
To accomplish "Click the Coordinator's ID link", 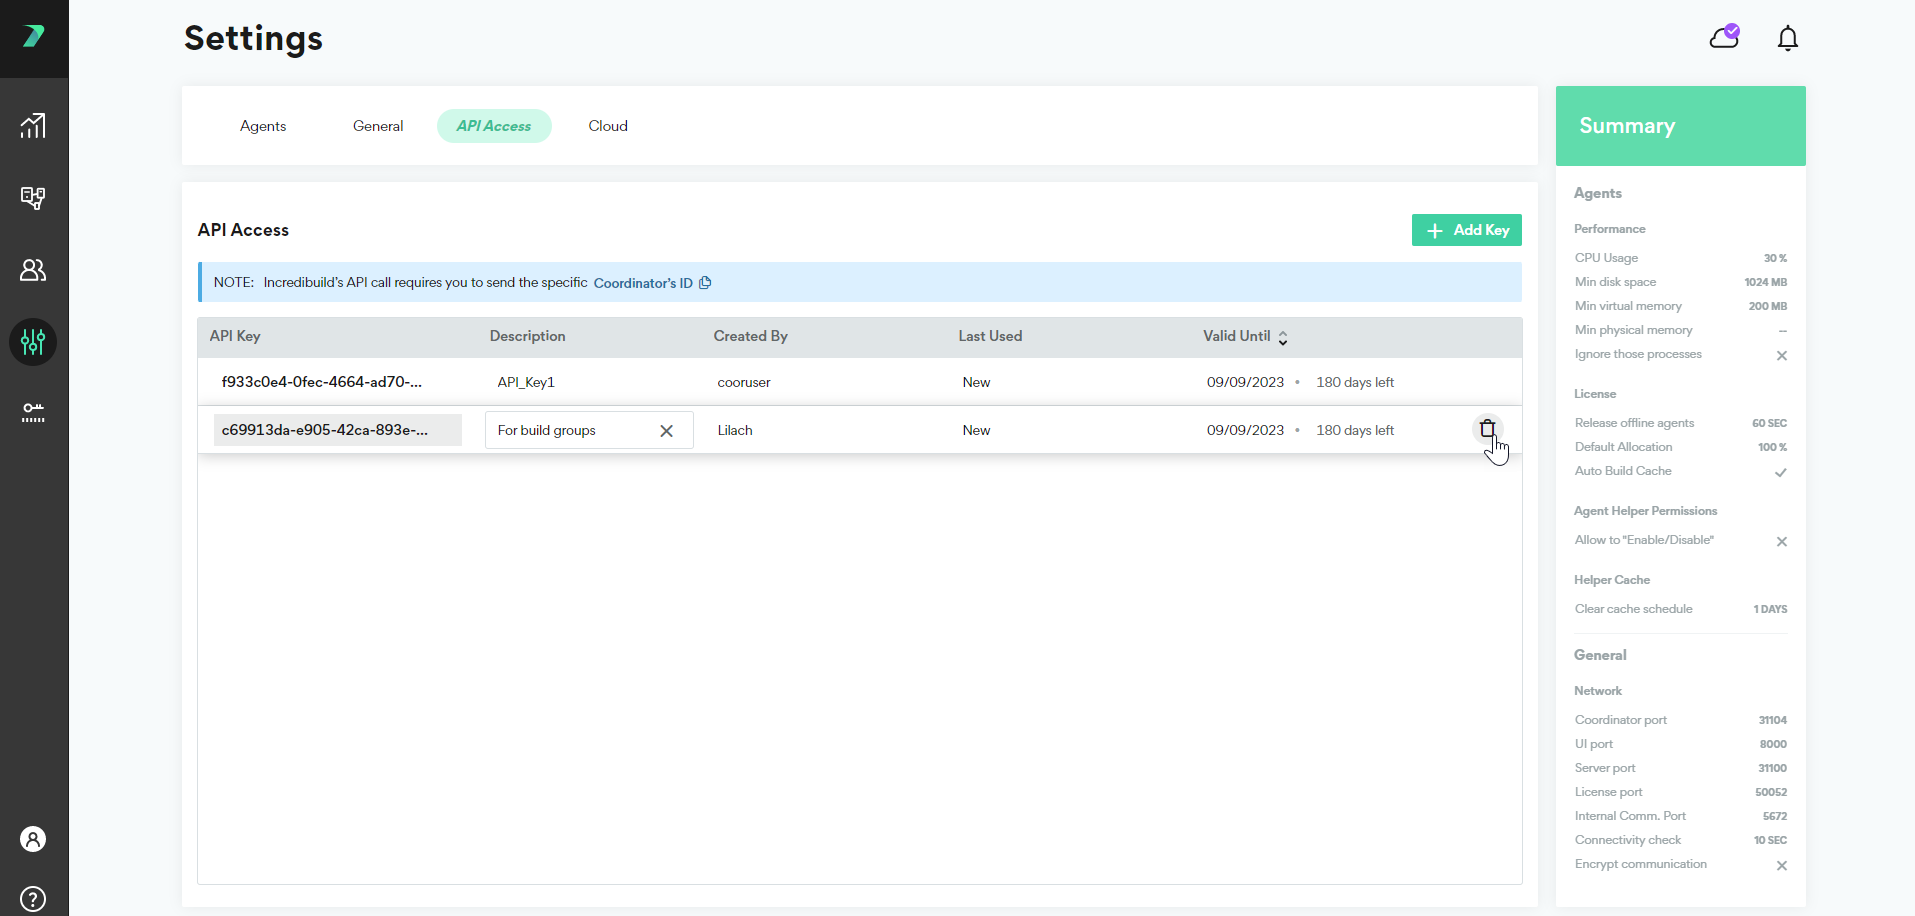I will (642, 283).
